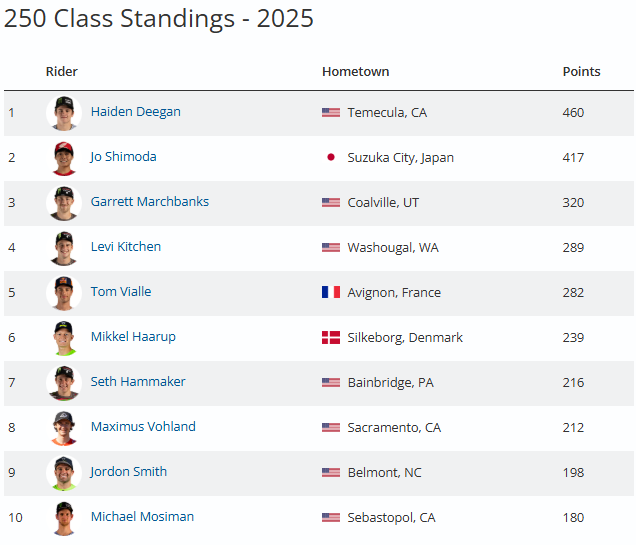Screen dimensions: 636x545
Task: Click Mikkel Haarup's rider avatar photo
Action: [63, 338]
